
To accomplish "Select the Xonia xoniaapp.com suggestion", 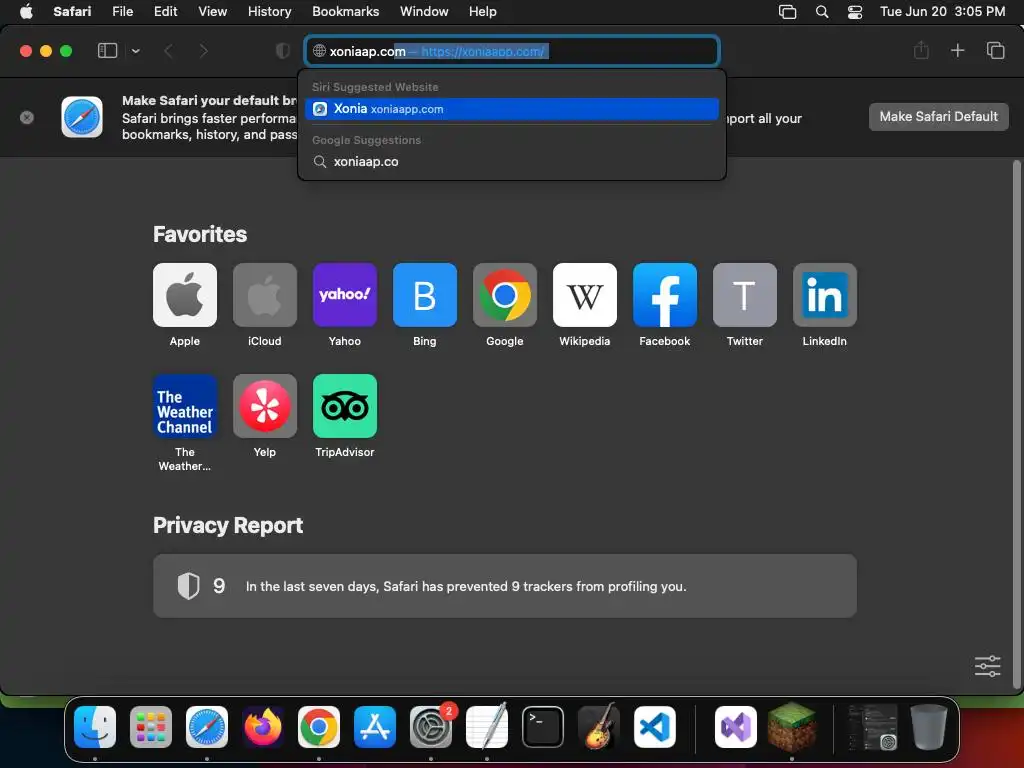I will [512, 109].
